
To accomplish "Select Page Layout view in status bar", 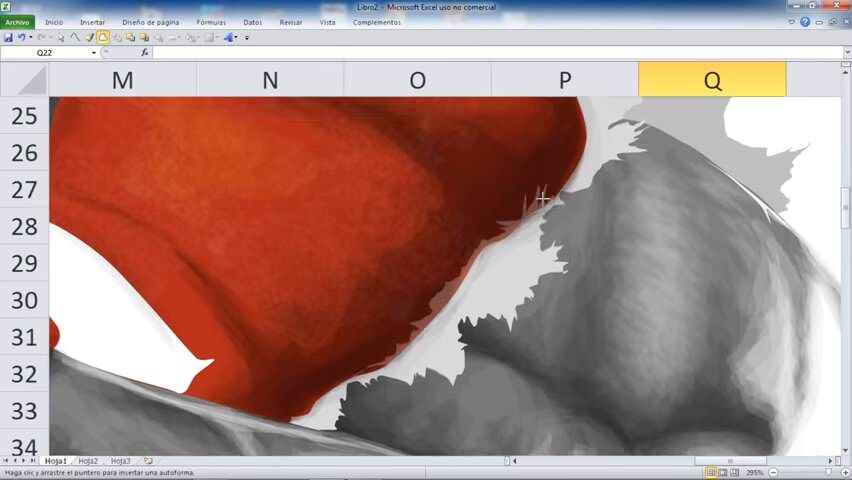I will pyautogui.click(x=723, y=472).
